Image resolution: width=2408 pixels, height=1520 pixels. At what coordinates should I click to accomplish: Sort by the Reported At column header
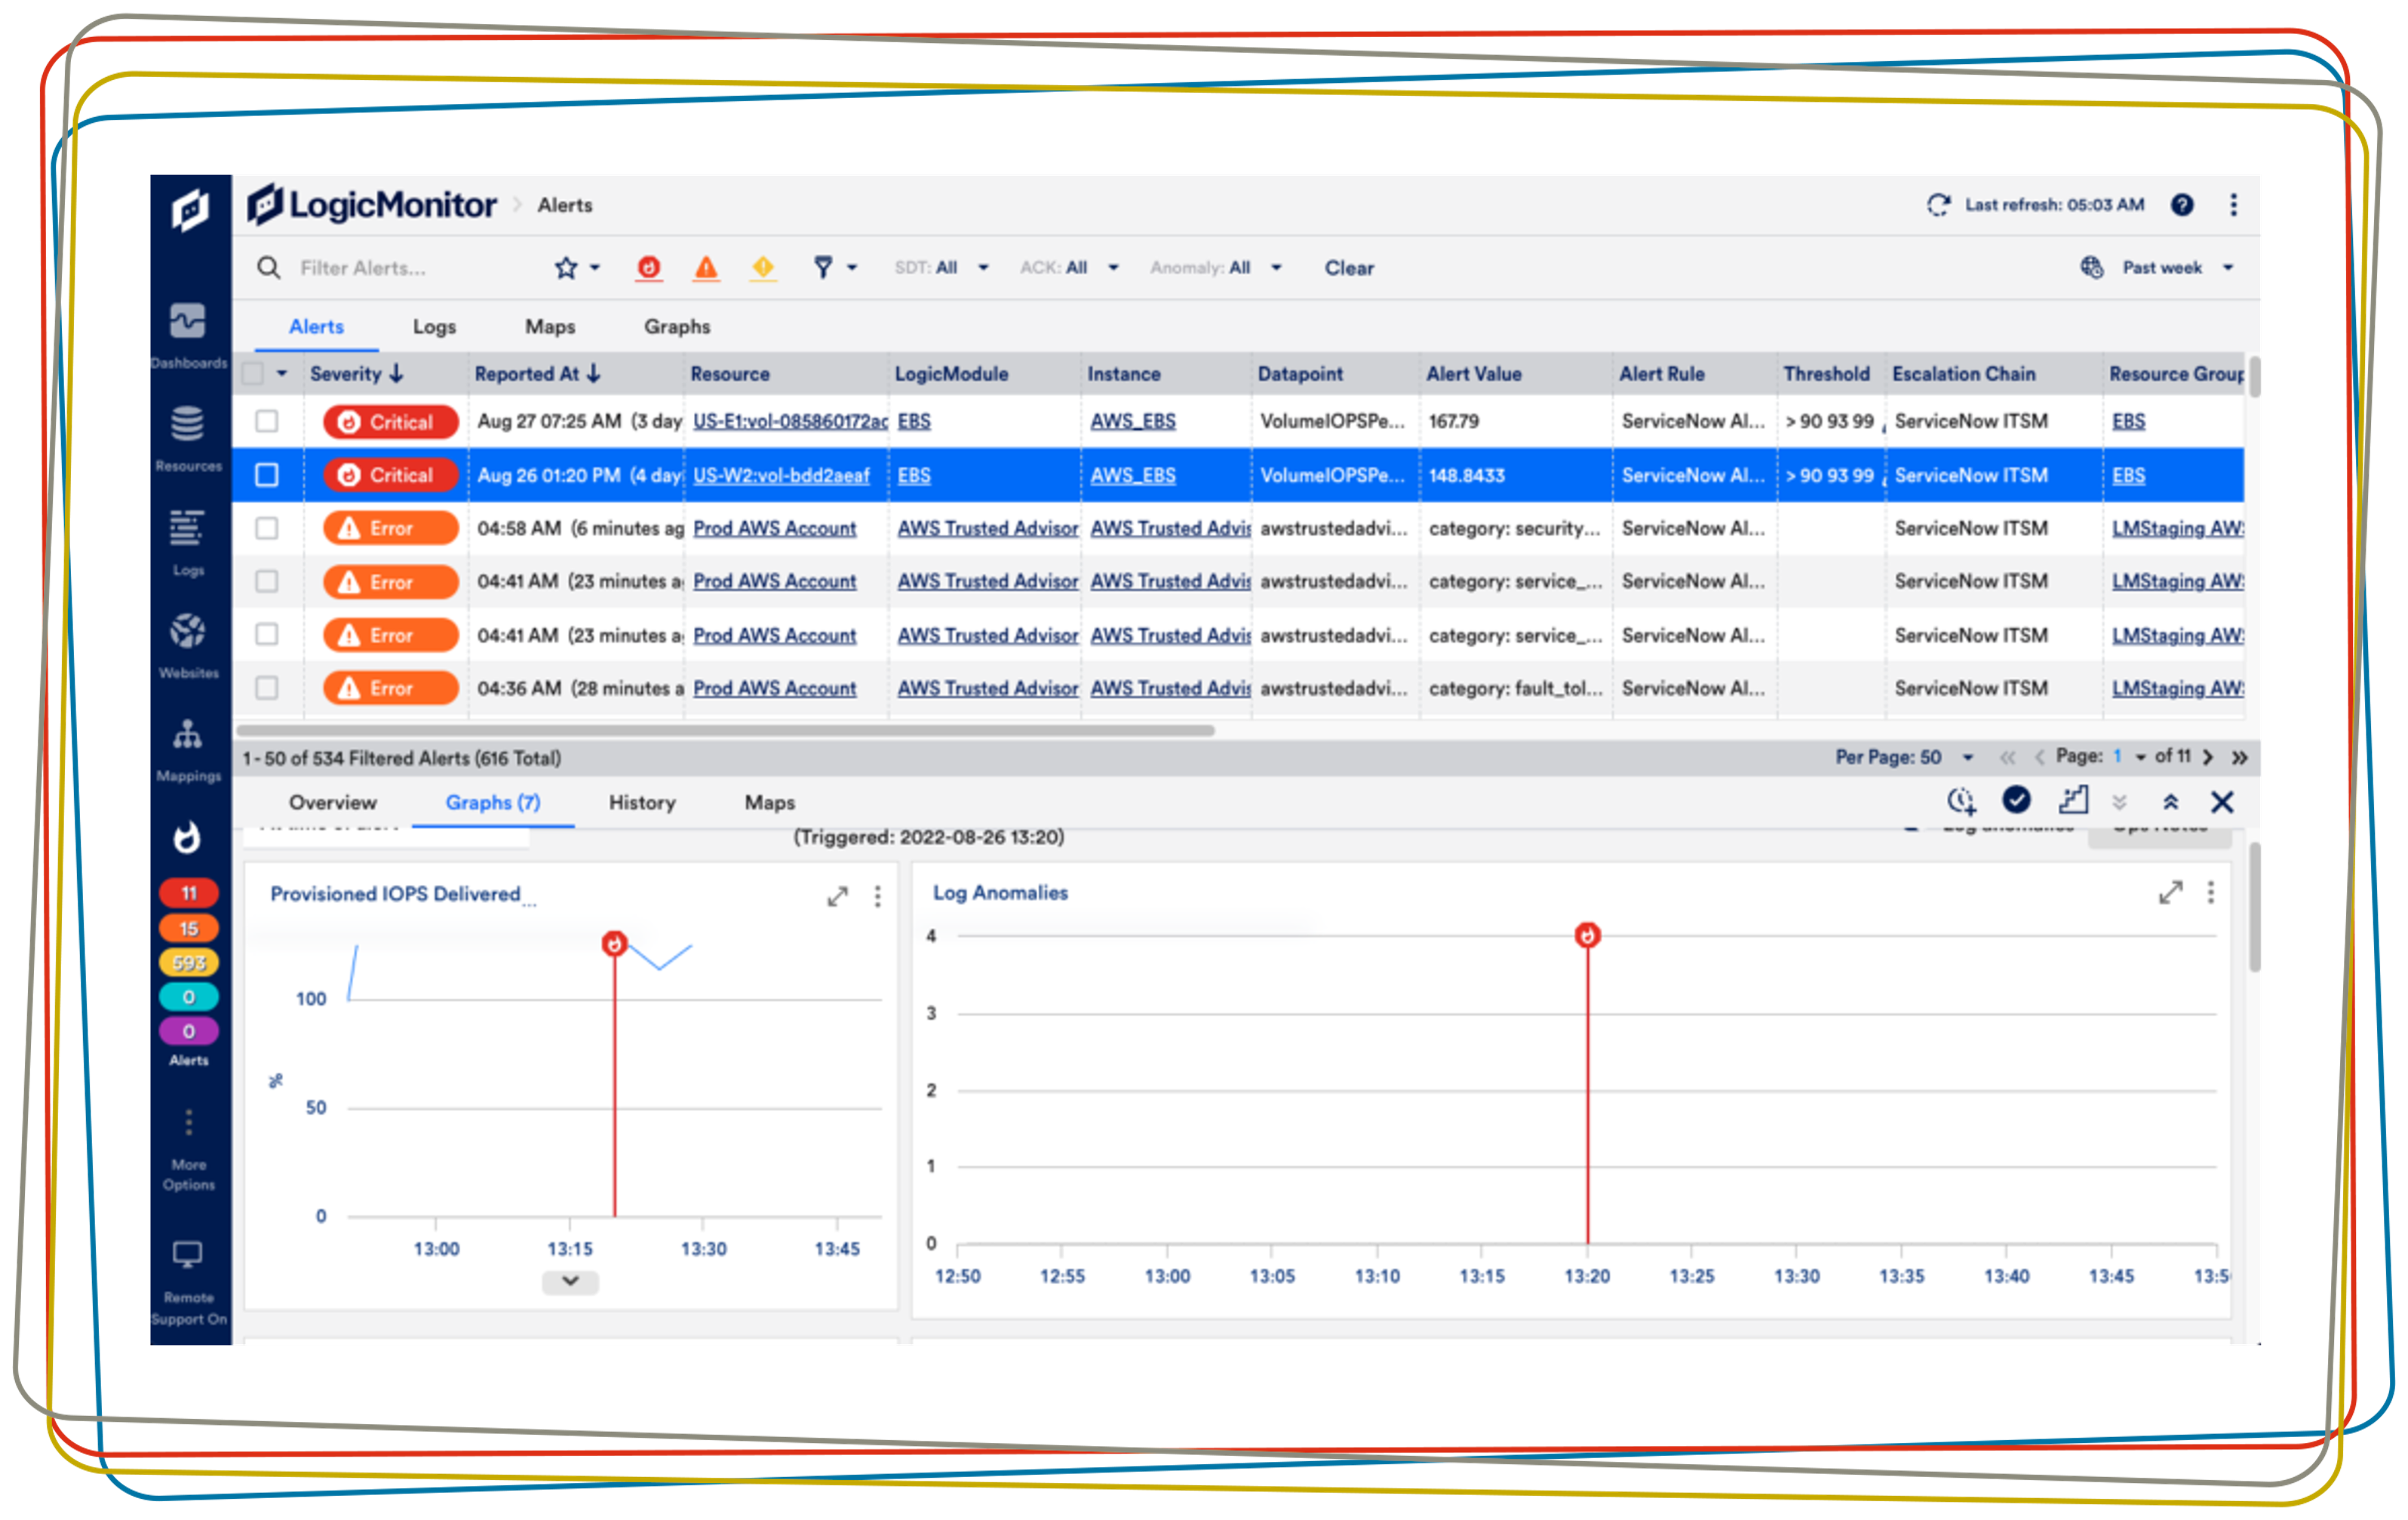tap(537, 374)
